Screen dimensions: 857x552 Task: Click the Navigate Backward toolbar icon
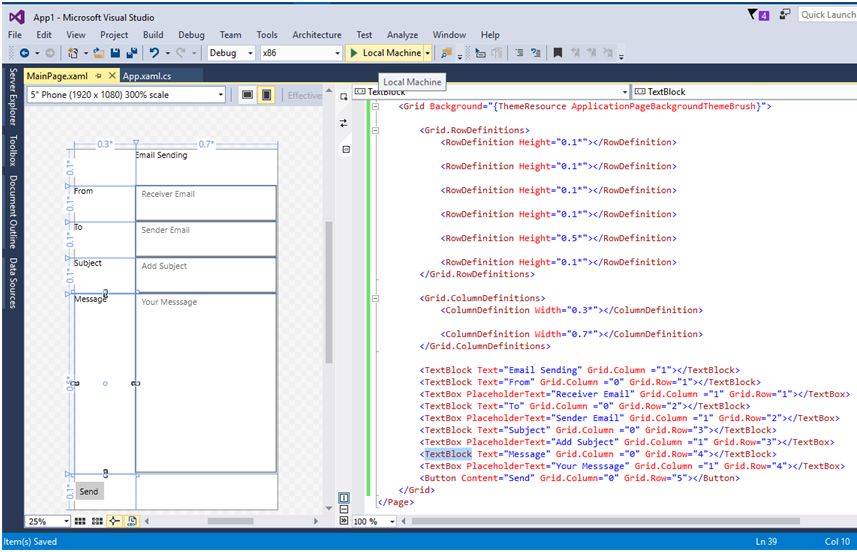point(22,53)
